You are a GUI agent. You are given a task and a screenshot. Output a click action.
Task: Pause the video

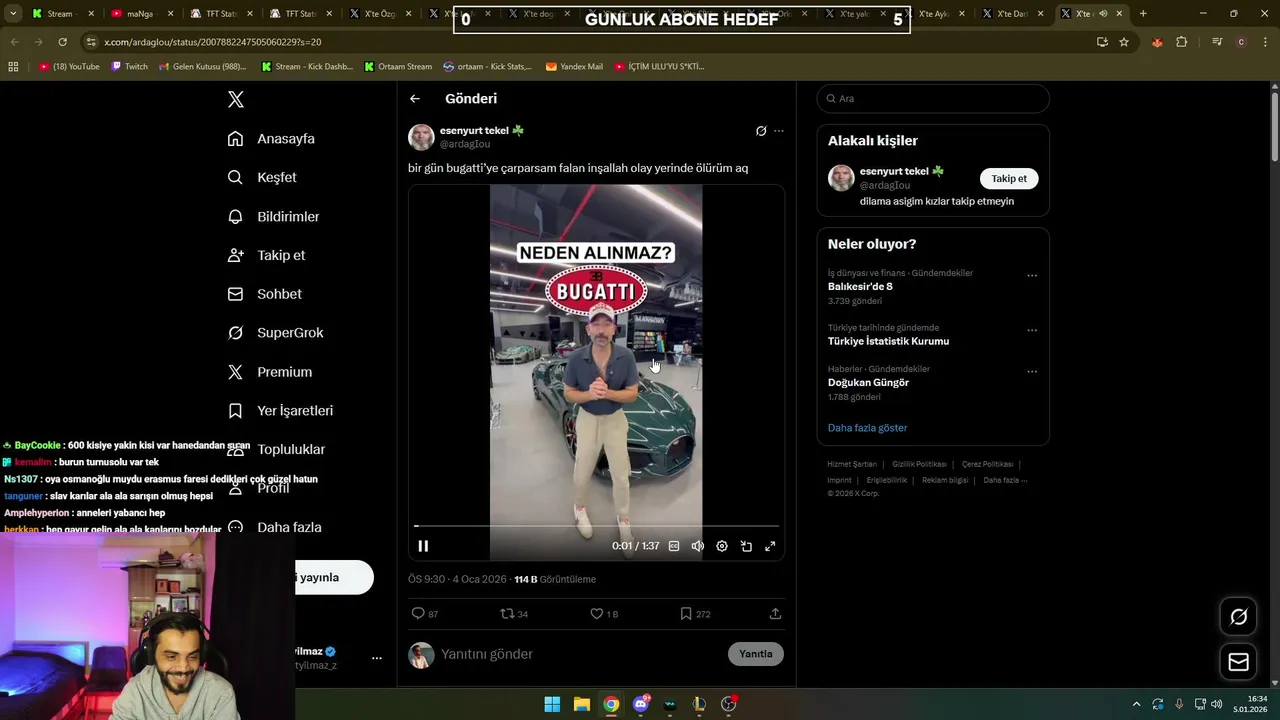(x=423, y=546)
